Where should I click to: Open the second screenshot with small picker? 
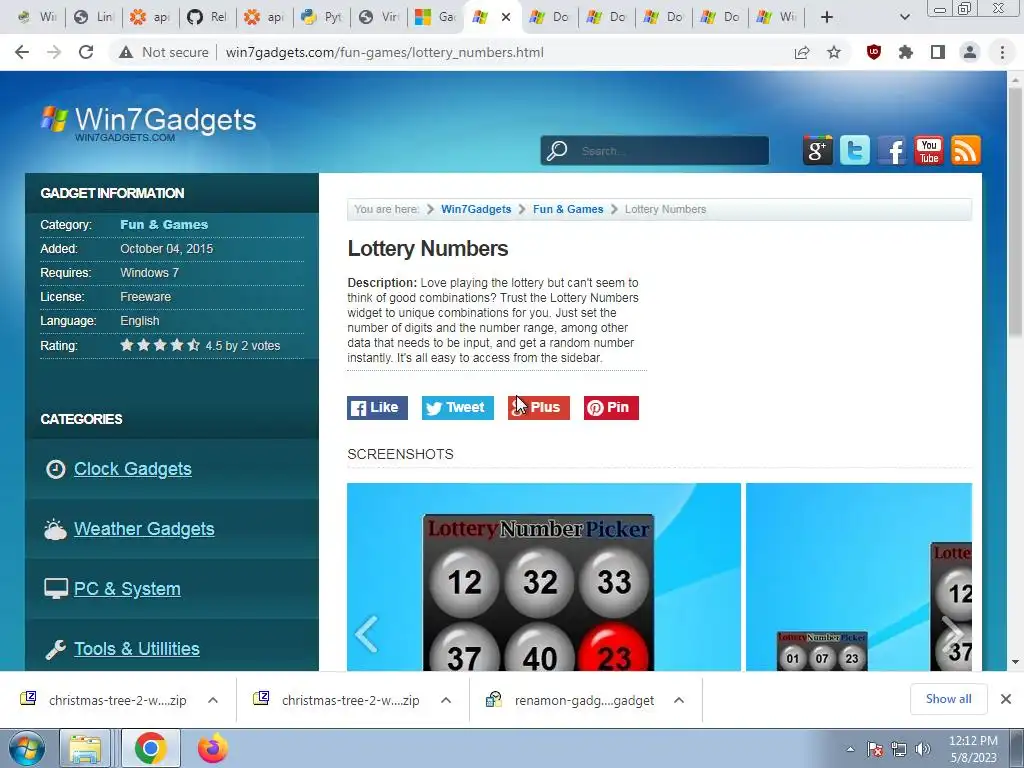coord(859,577)
